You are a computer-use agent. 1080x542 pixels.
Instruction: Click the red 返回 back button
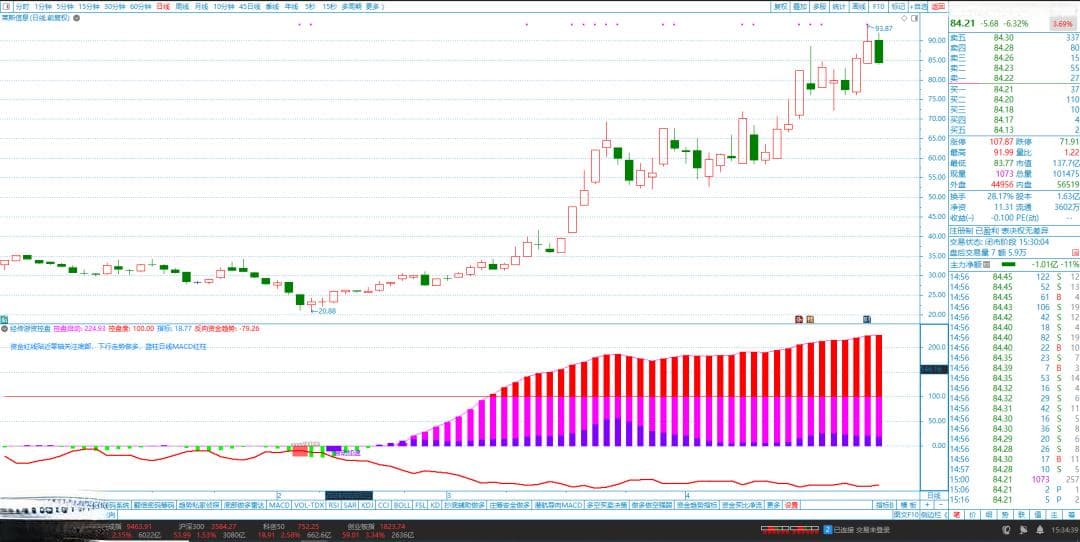[938, 6]
